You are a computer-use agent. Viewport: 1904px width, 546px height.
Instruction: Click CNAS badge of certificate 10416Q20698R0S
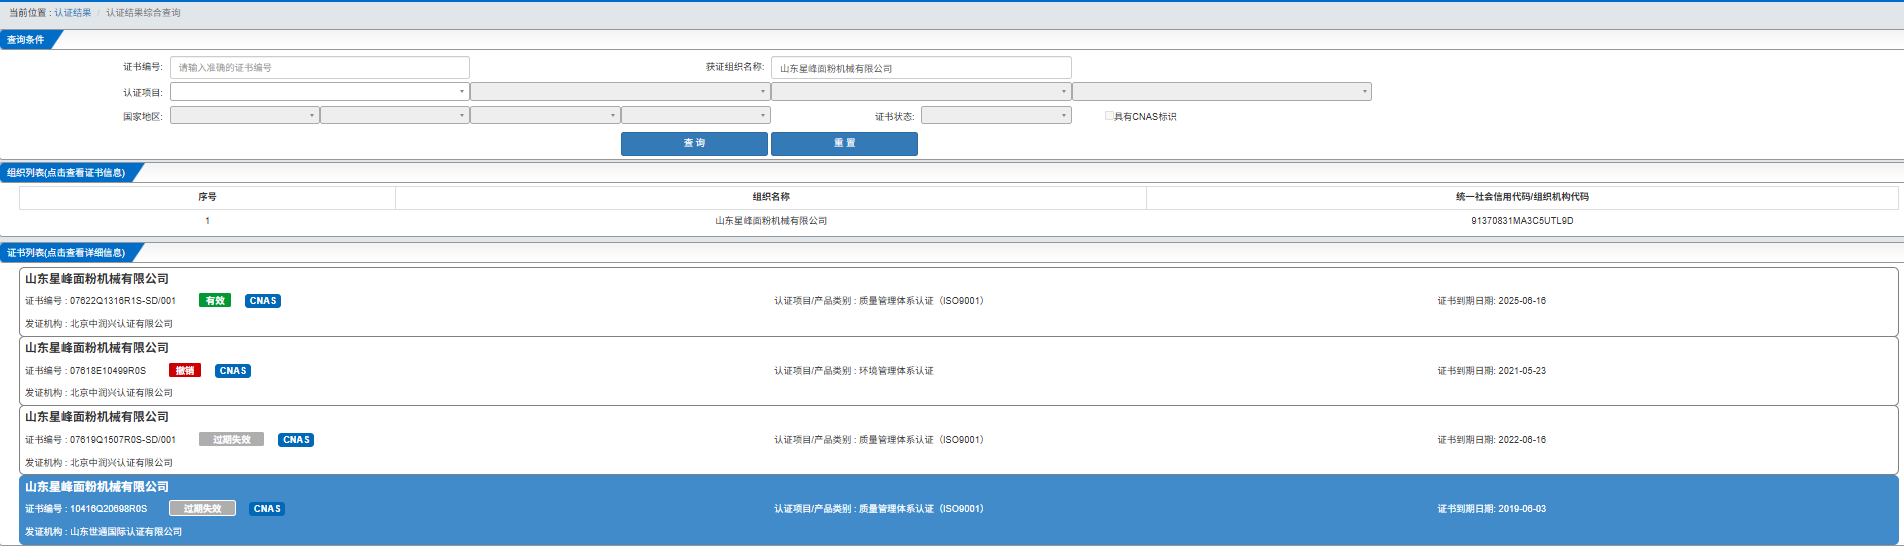267,509
